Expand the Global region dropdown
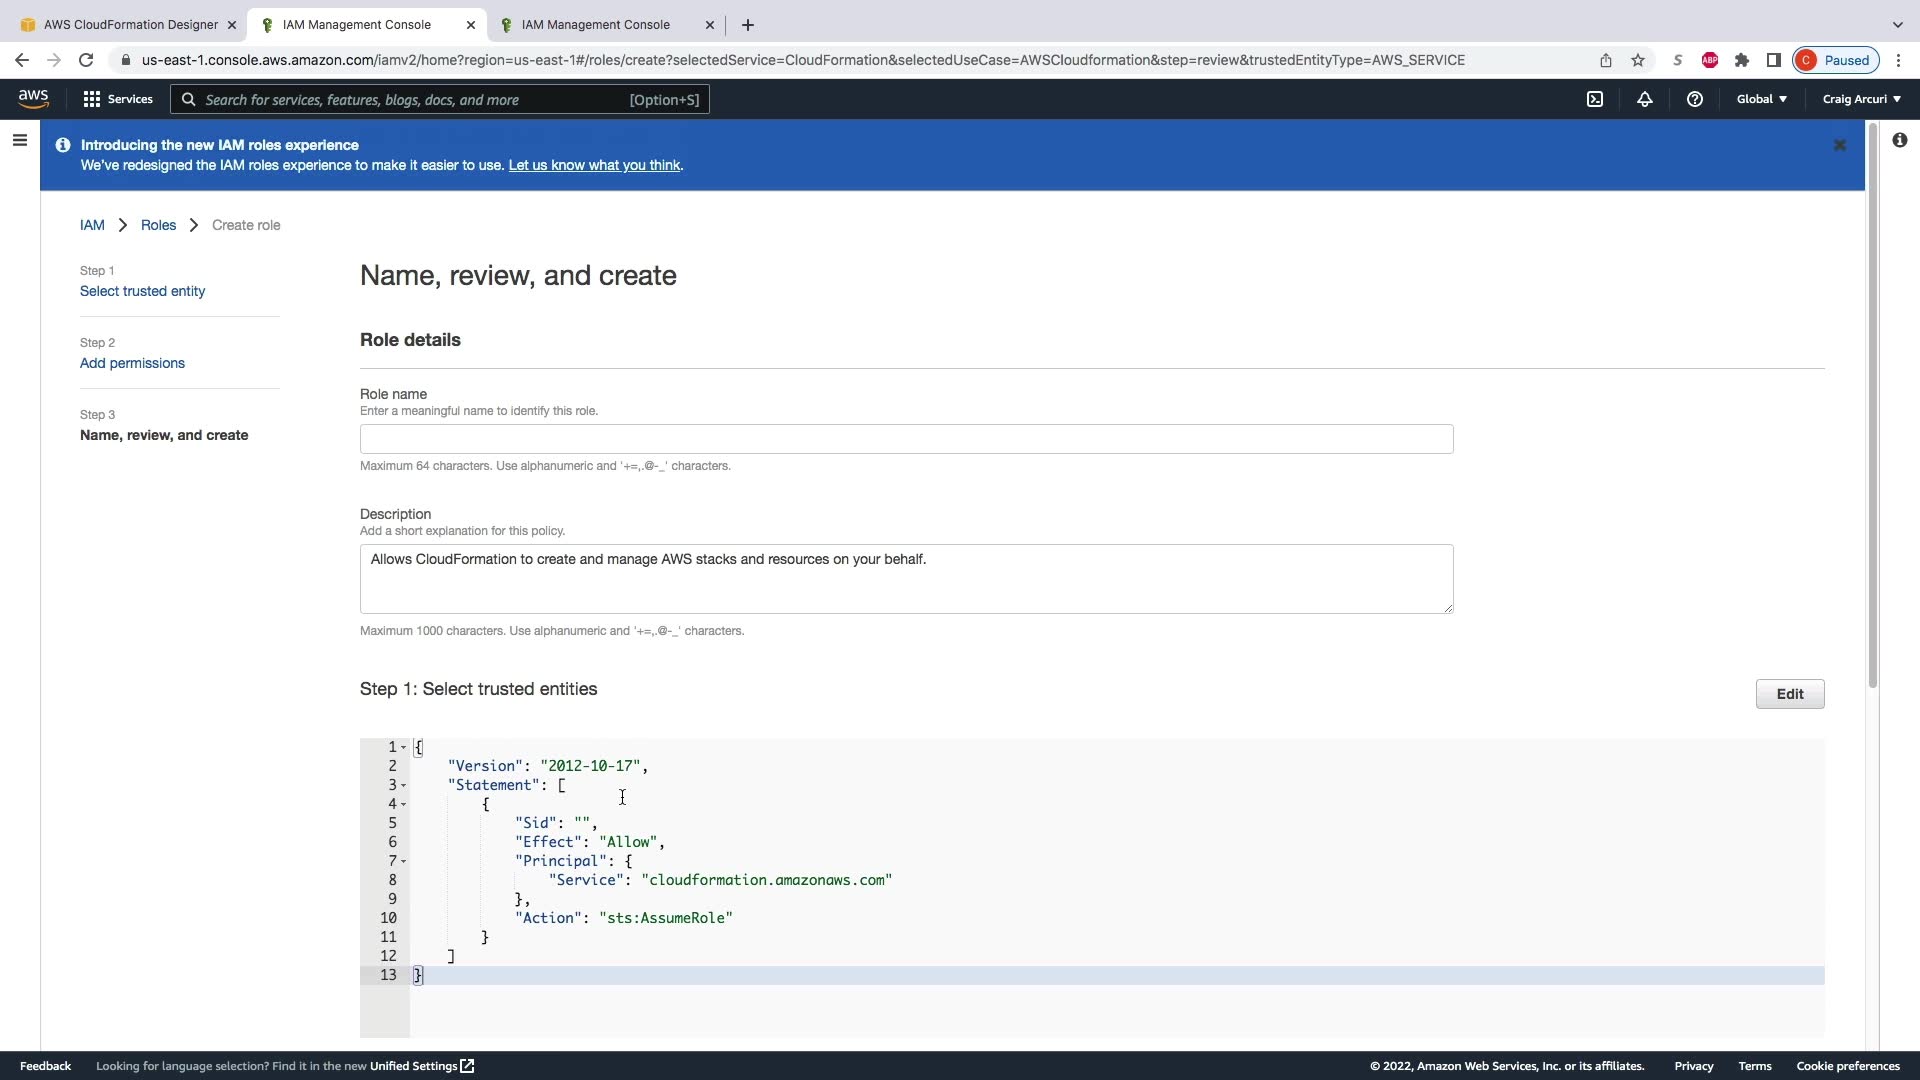Image resolution: width=1920 pixels, height=1080 pixels. tap(1761, 99)
